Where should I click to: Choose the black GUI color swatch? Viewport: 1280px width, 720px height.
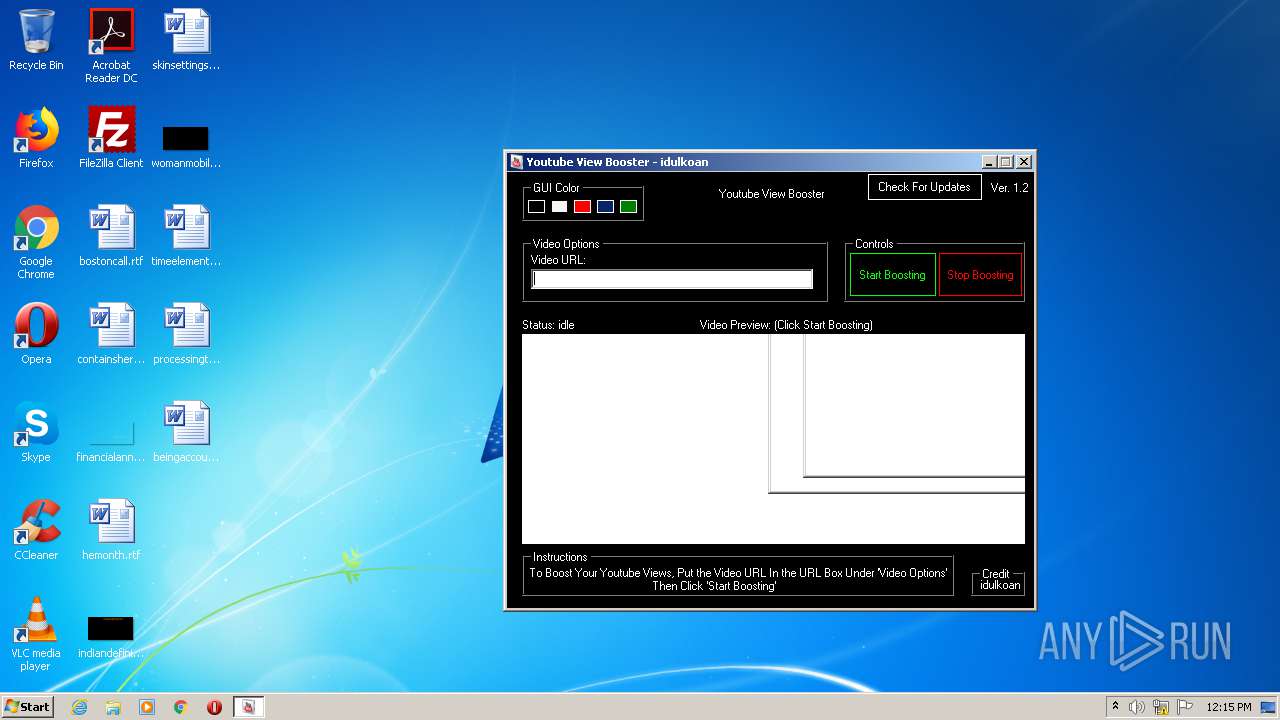(537, 207)
